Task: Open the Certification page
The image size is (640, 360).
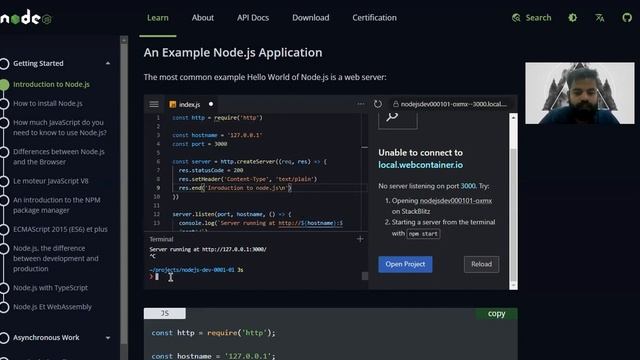Action: [374, 18]
